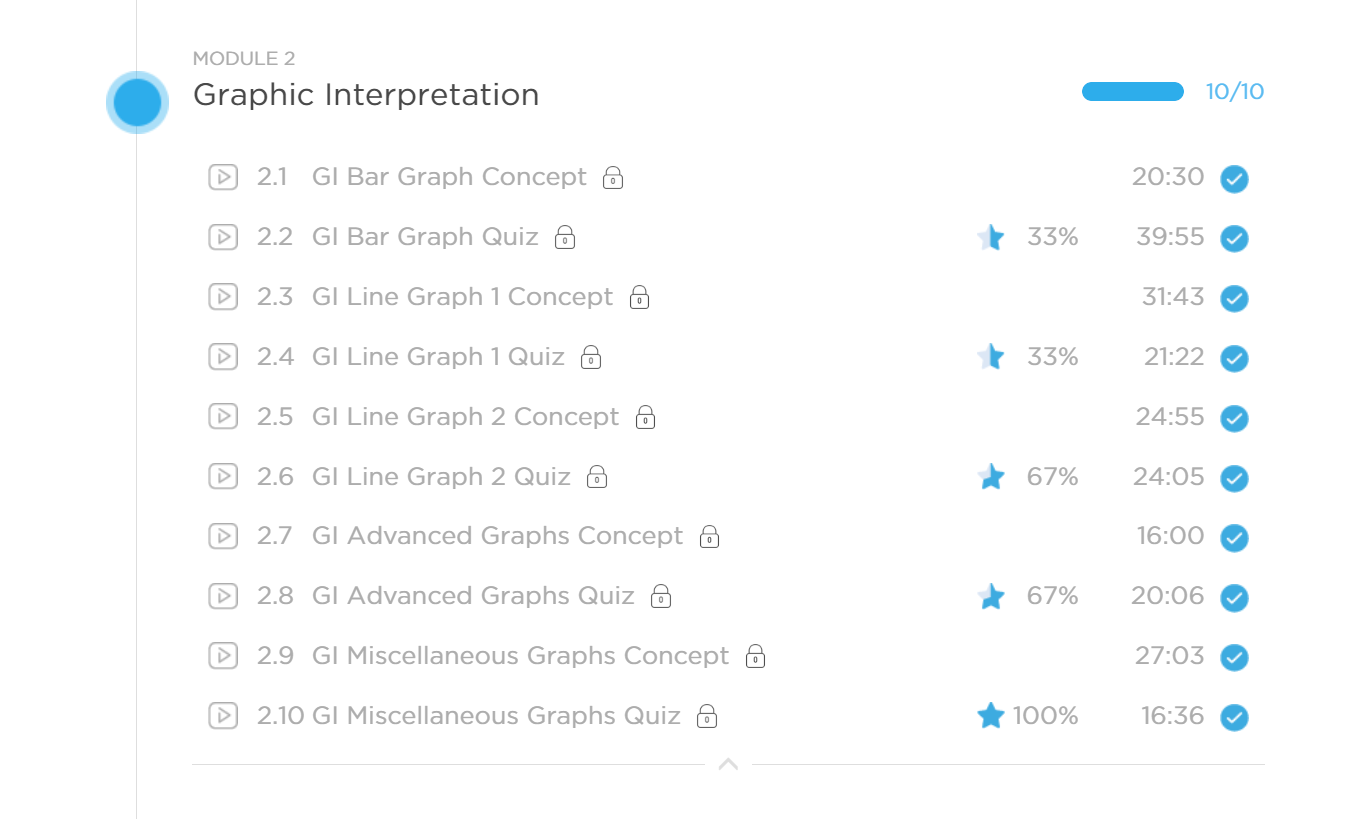The image size is (1351, 819).
Task: Click the Graphic Interpretation module heading
Action: point(366,95)
